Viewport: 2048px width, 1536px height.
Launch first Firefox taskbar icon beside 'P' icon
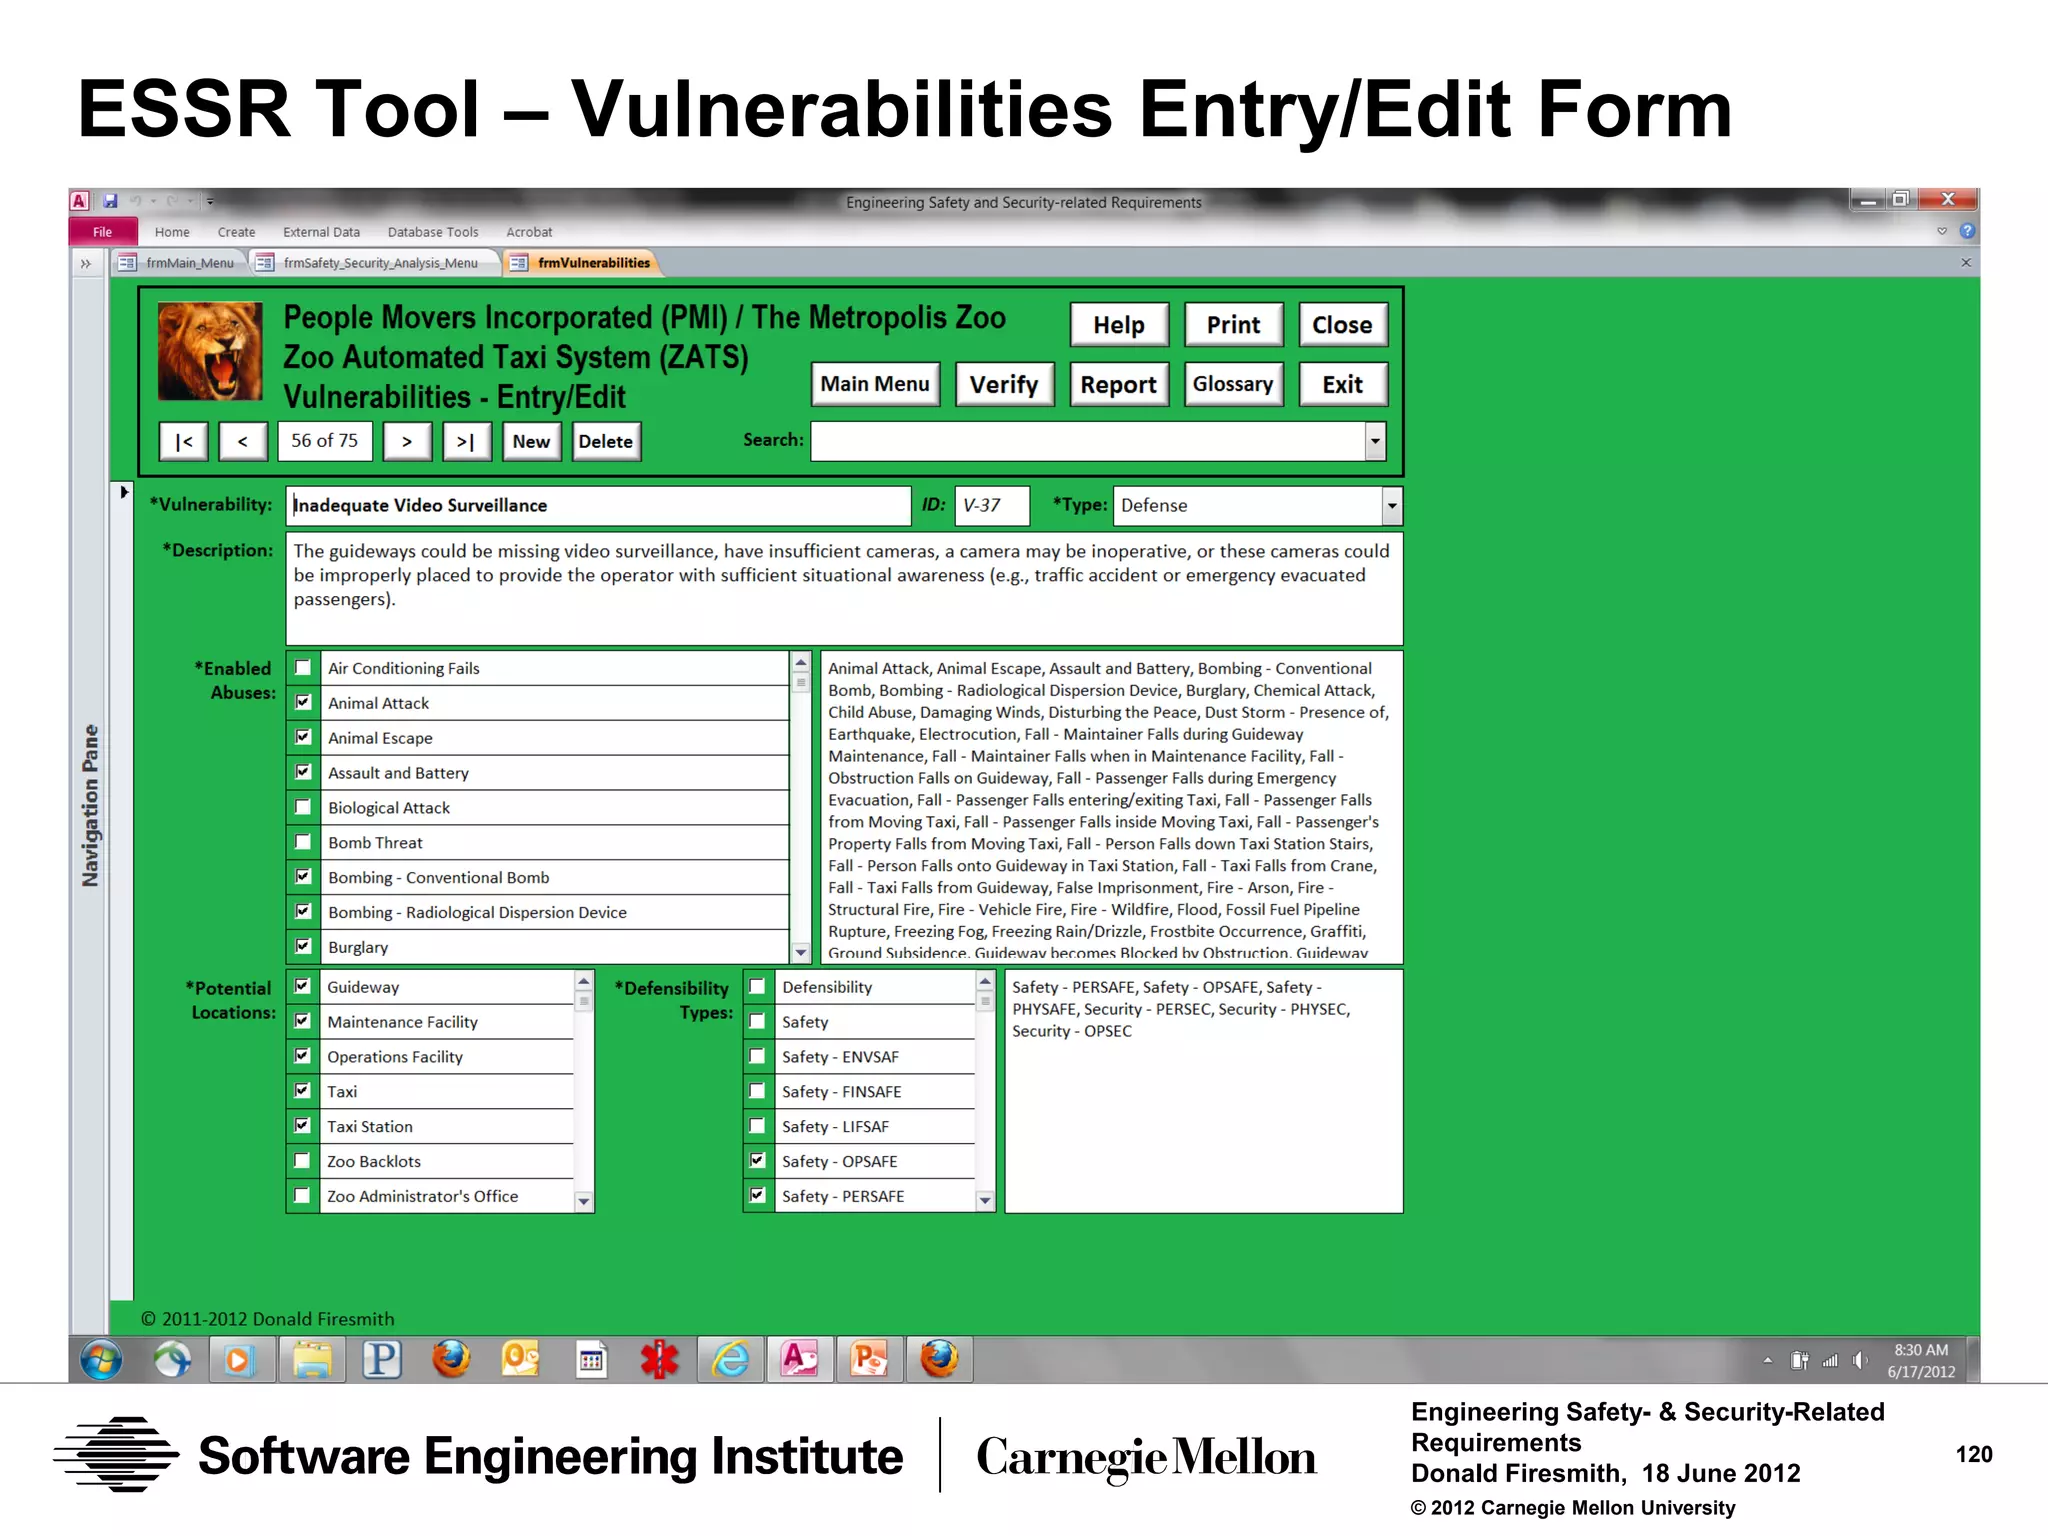pos(451,1360)
